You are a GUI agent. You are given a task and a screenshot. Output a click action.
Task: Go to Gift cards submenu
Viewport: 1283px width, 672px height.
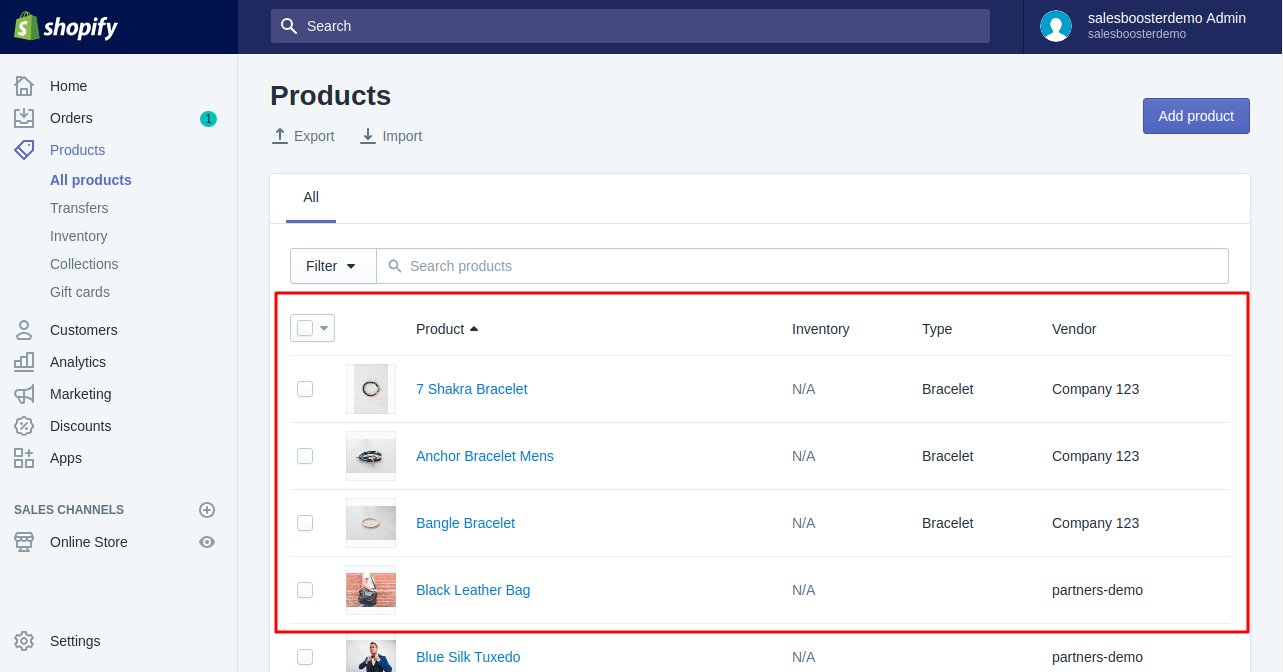click(80, 292)
